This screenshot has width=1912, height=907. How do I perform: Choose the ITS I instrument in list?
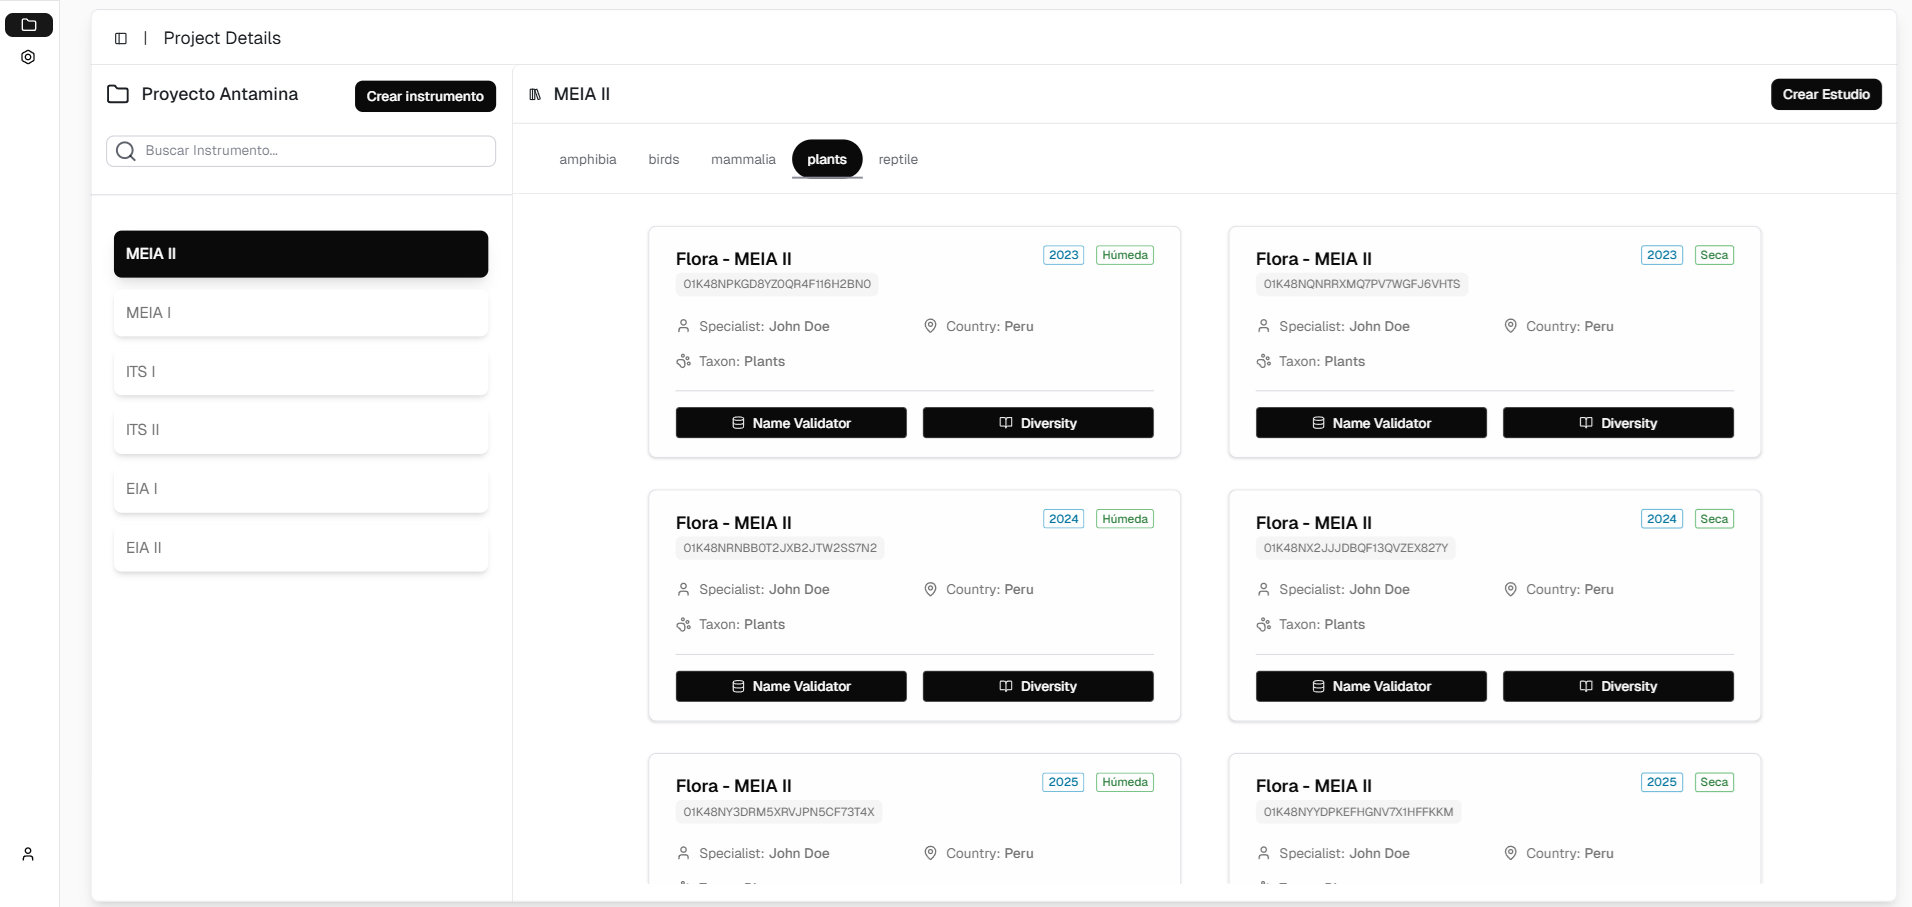pos(301,372)
